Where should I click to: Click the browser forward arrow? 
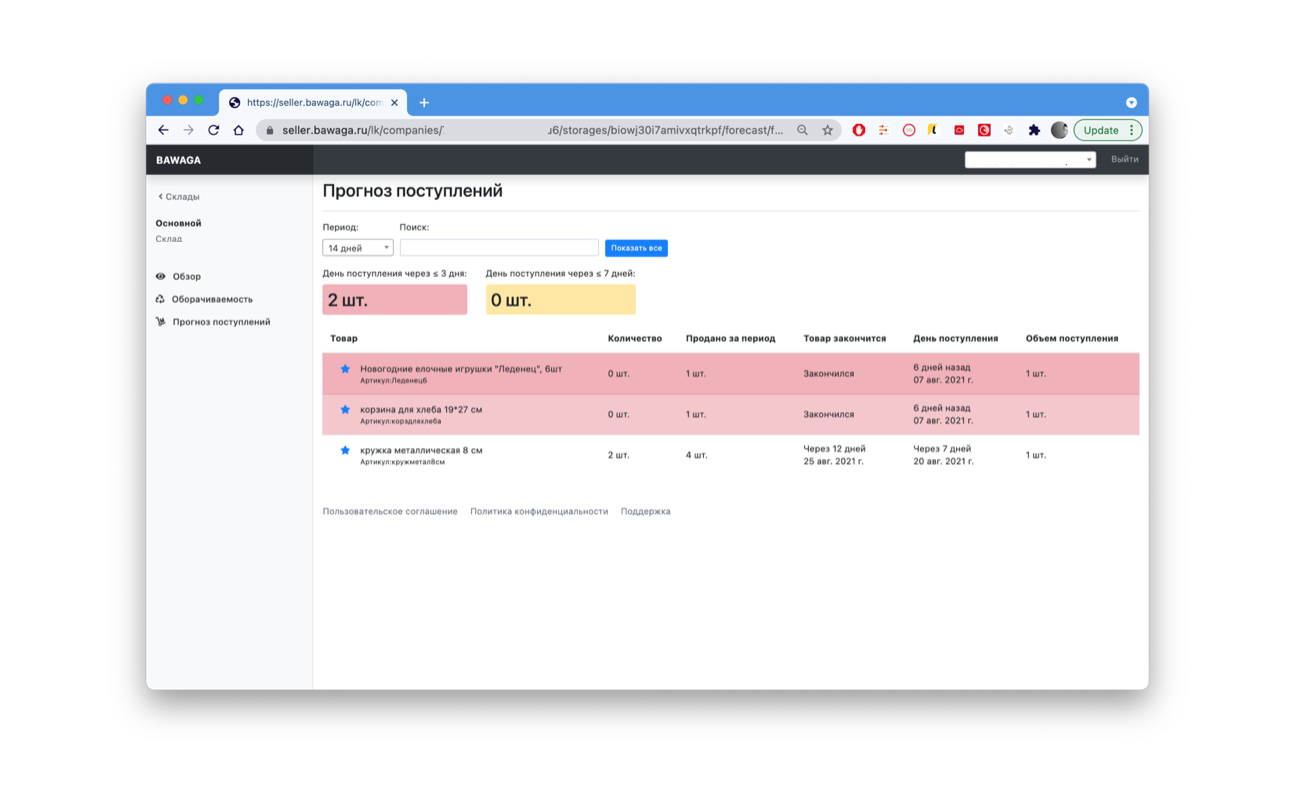click(x=188, y=130)
